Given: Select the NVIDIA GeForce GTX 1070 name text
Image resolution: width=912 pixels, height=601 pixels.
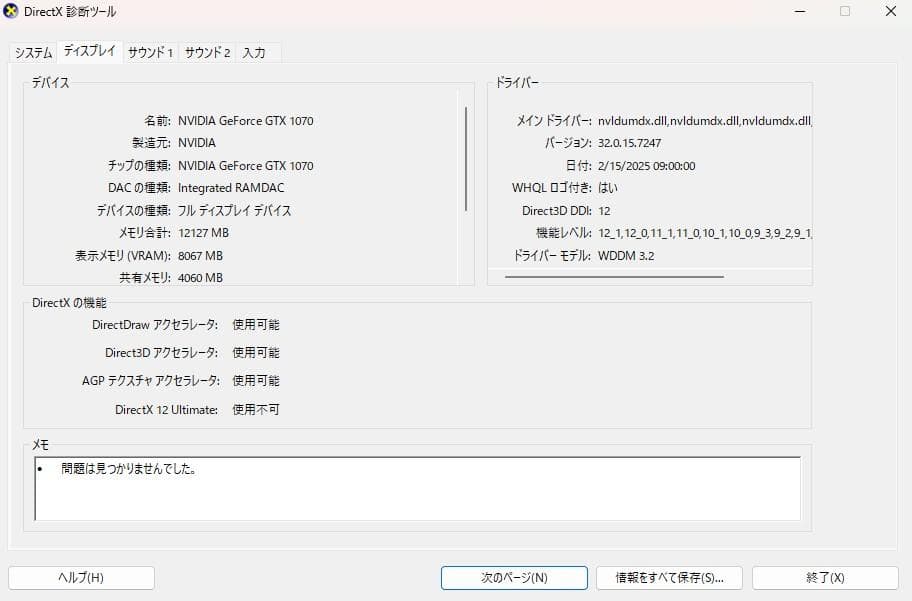Looking at the screenshot, I should coord(245,120).
